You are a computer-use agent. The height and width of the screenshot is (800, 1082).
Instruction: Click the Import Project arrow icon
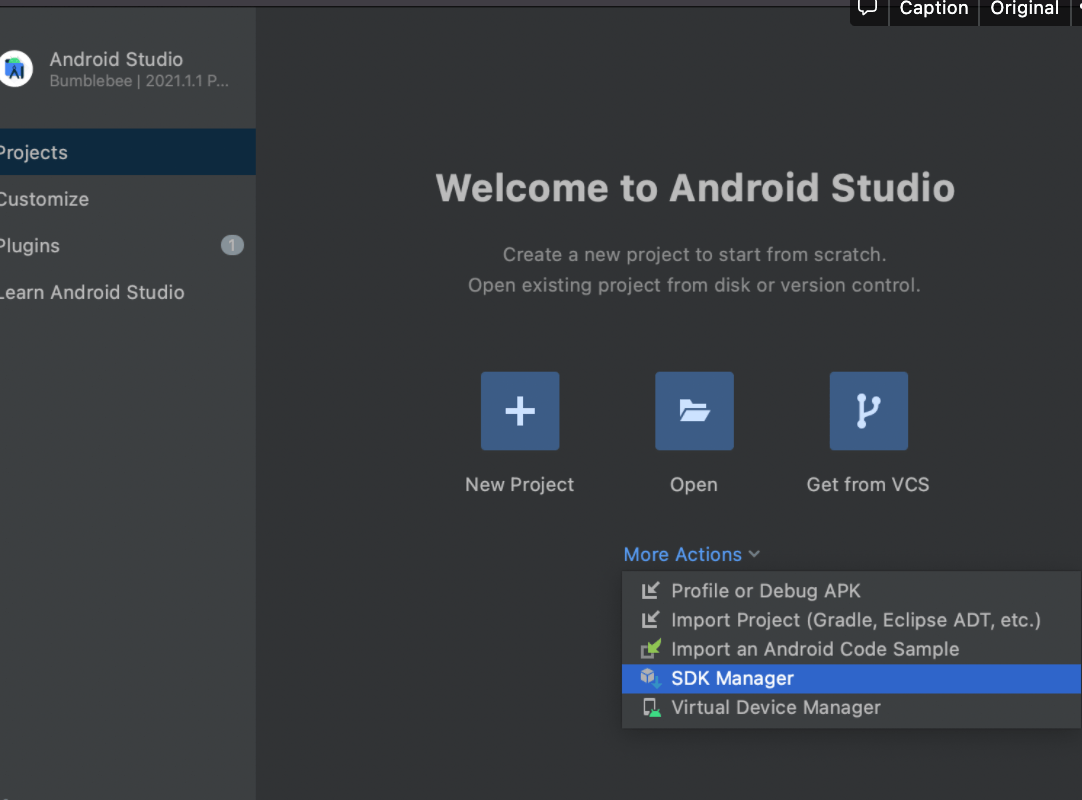[650, 620]
